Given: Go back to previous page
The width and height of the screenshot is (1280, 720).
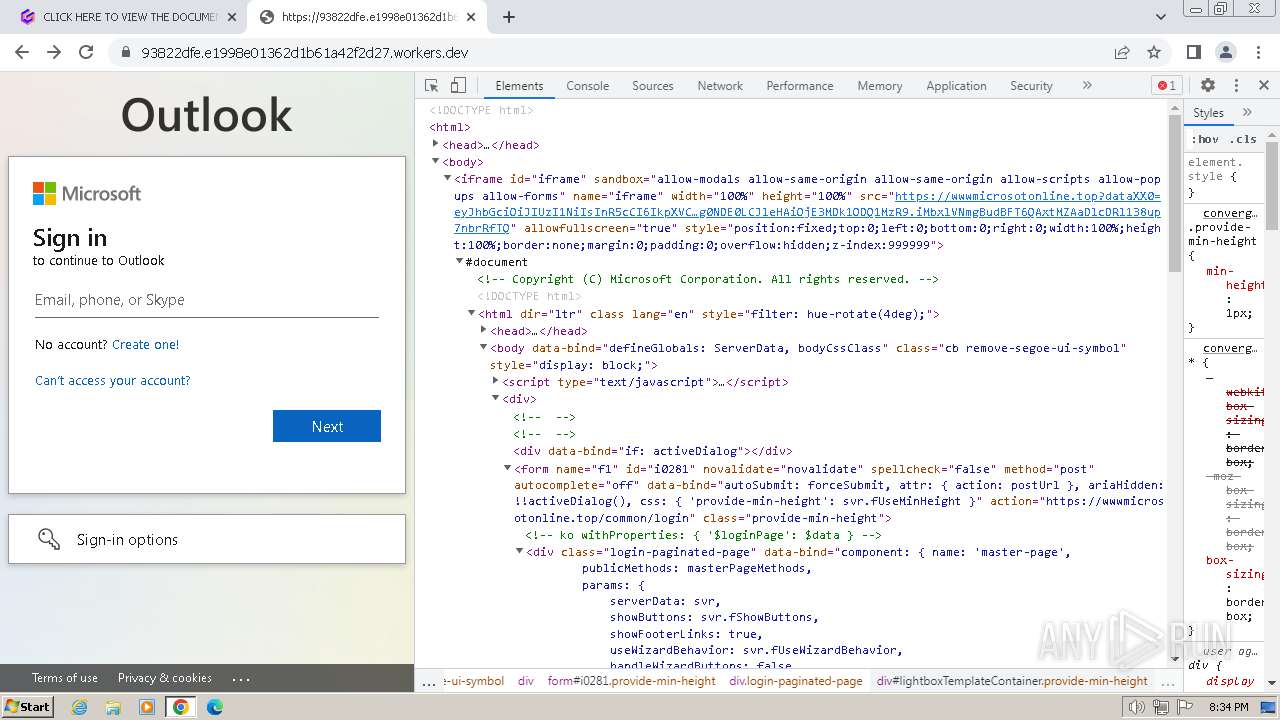Looking at the screenshot, I should pos(22,52).
